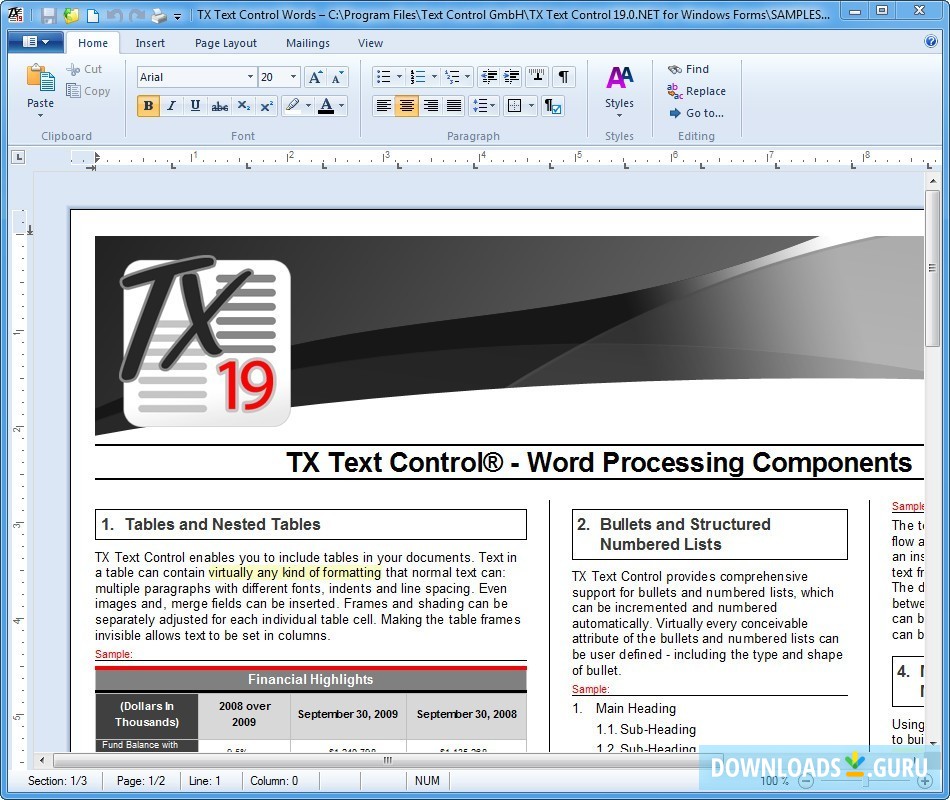
Task: Click the Go to... command
Action: [697, 113]
